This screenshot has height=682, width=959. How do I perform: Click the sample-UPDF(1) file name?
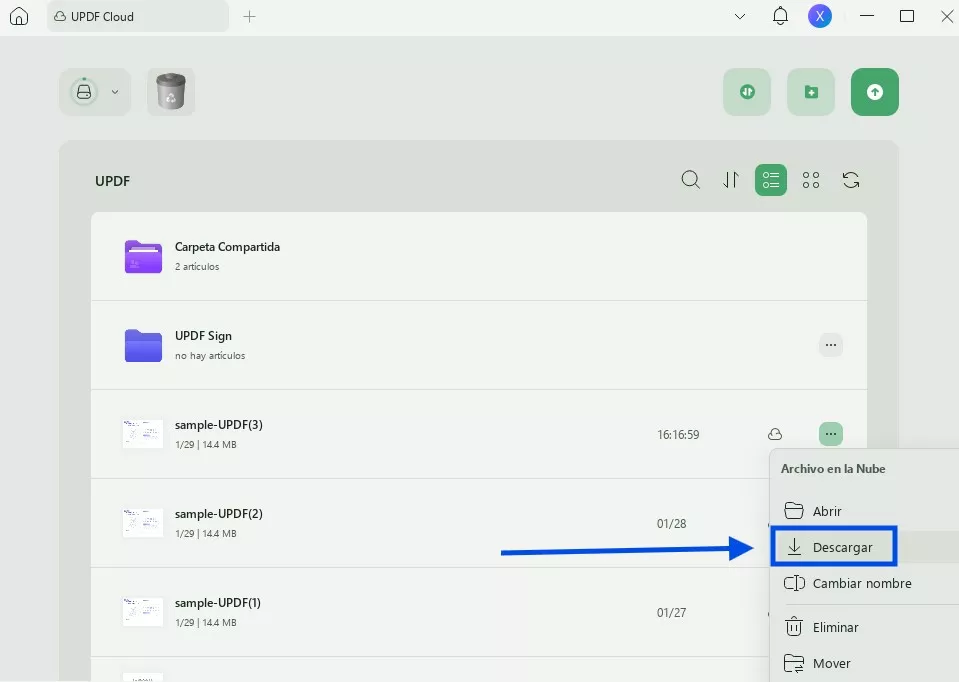click(x=218, y=602)
